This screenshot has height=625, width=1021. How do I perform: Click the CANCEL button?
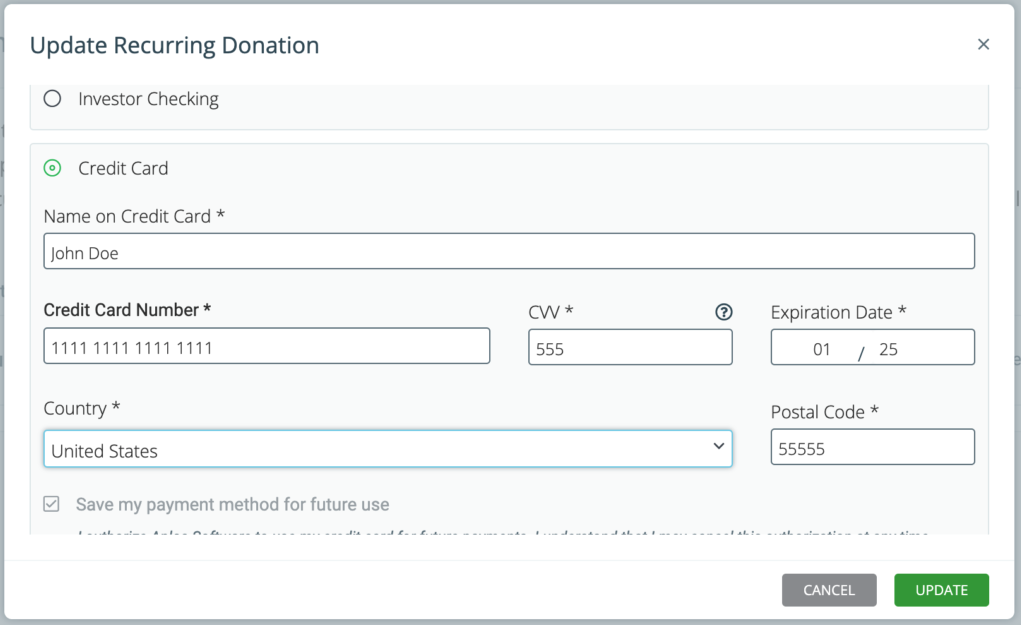tap(828, 590)
